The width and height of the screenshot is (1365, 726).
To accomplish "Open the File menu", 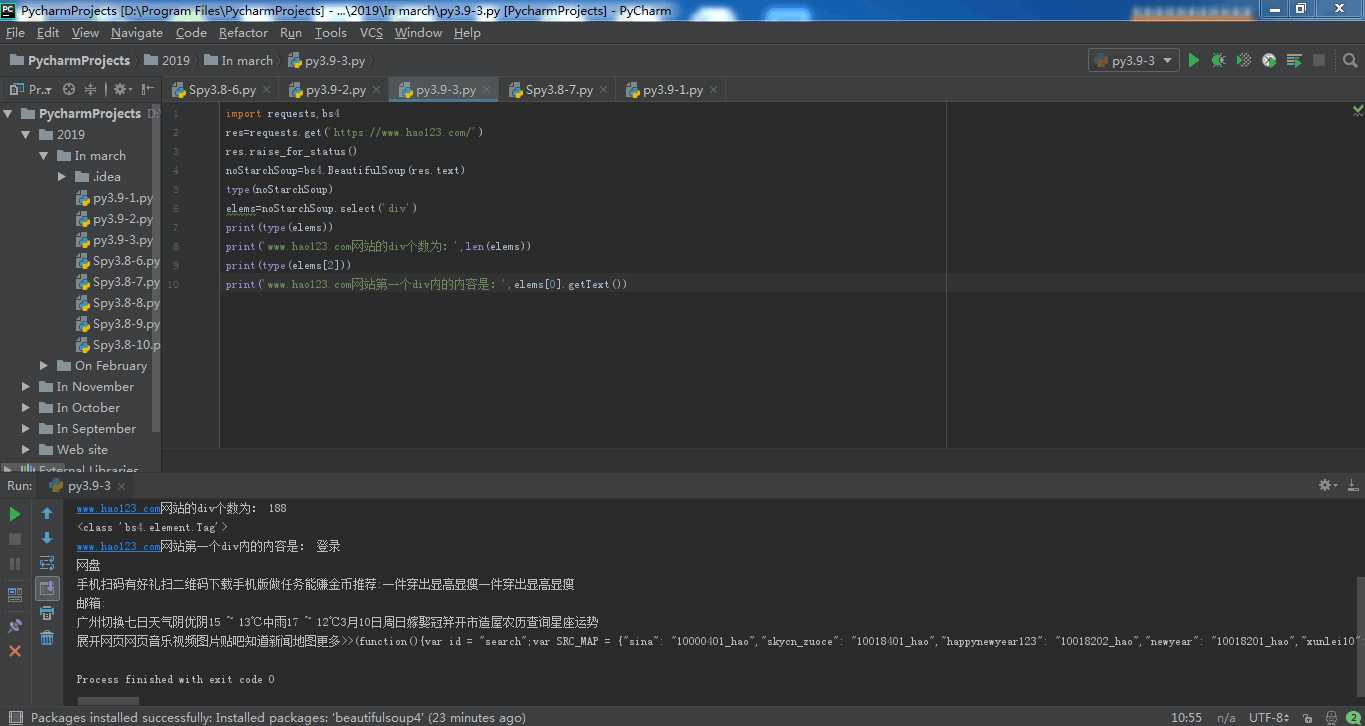I will click(15, 33).
